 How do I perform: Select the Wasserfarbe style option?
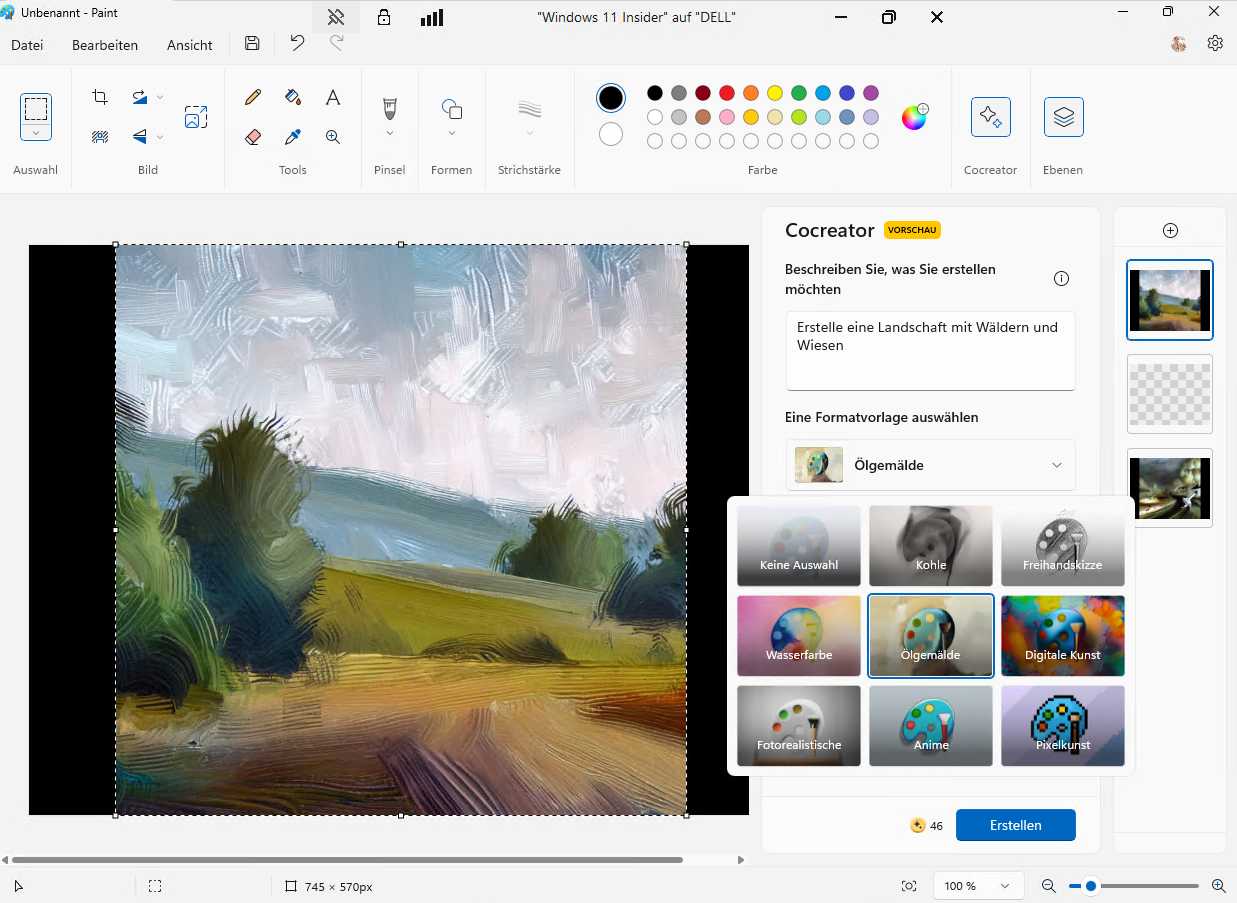(x=798, y=635)
